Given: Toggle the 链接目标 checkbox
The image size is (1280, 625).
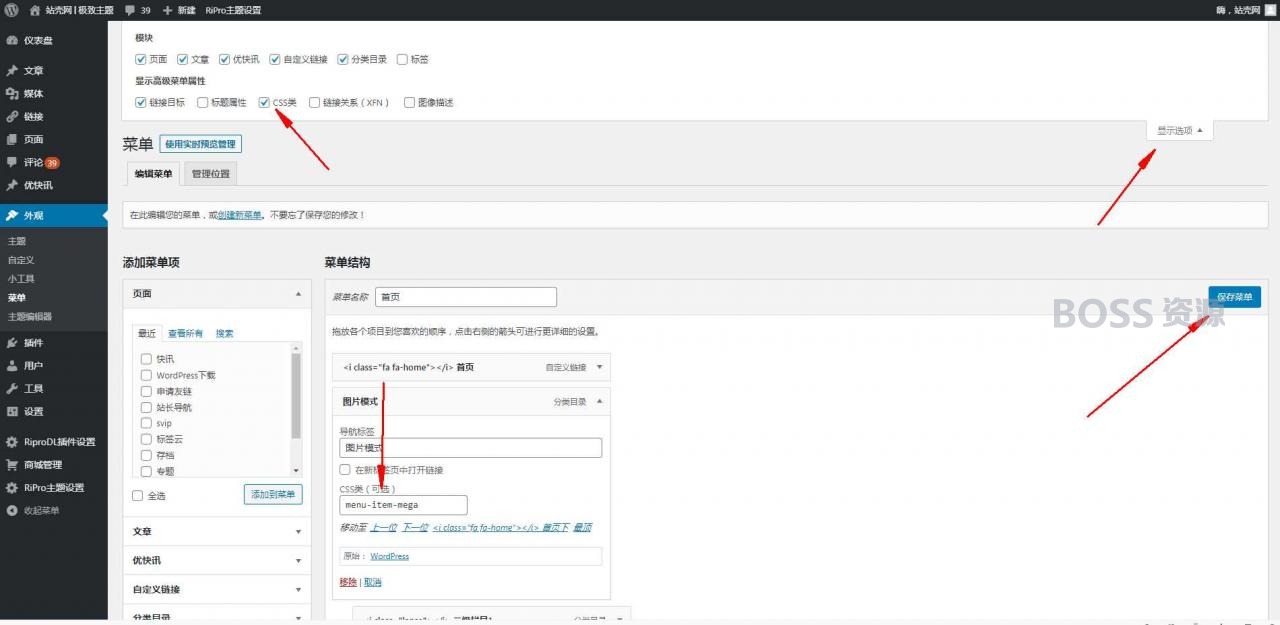Looking at the screenshot, I should click(x=141, y=102).
